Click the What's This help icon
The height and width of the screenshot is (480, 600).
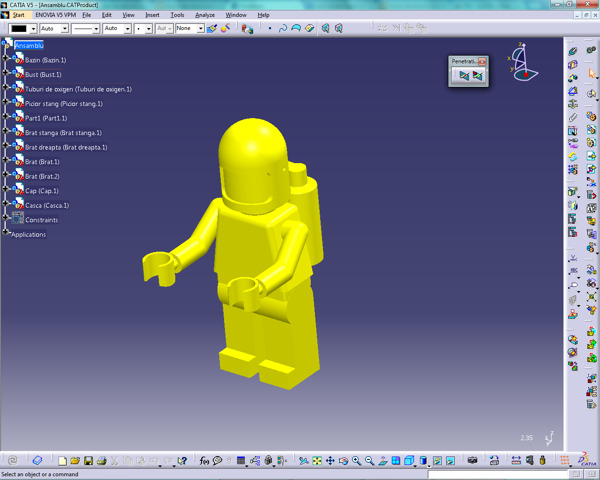point(182,460)
